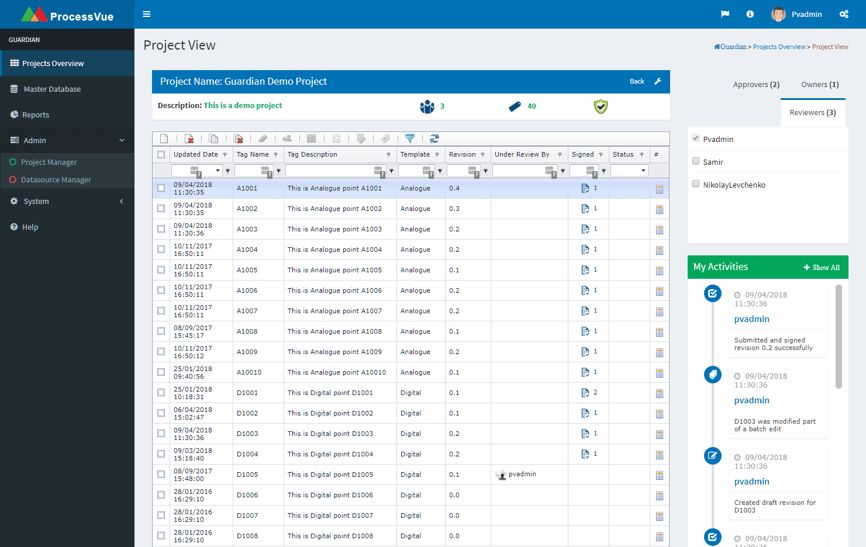This screenshot has width=866, height=547.
Task: Click the new document toolbar icon
Action: point(164,139)
